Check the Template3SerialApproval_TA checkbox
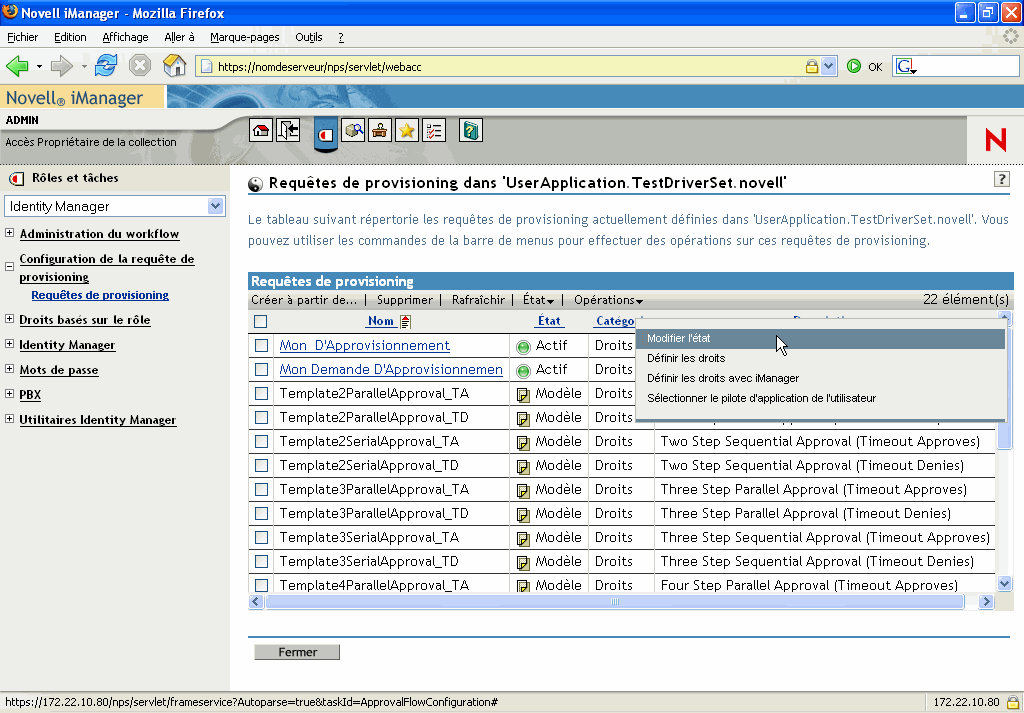 coord(261,537)
